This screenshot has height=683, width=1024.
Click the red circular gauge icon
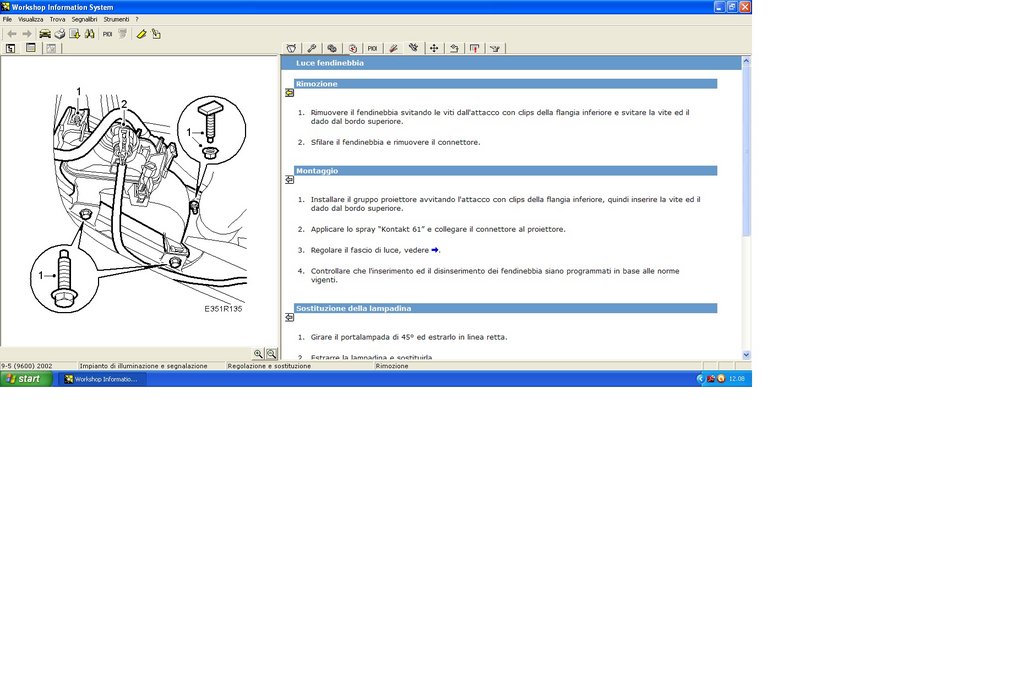tap(353, 48)
